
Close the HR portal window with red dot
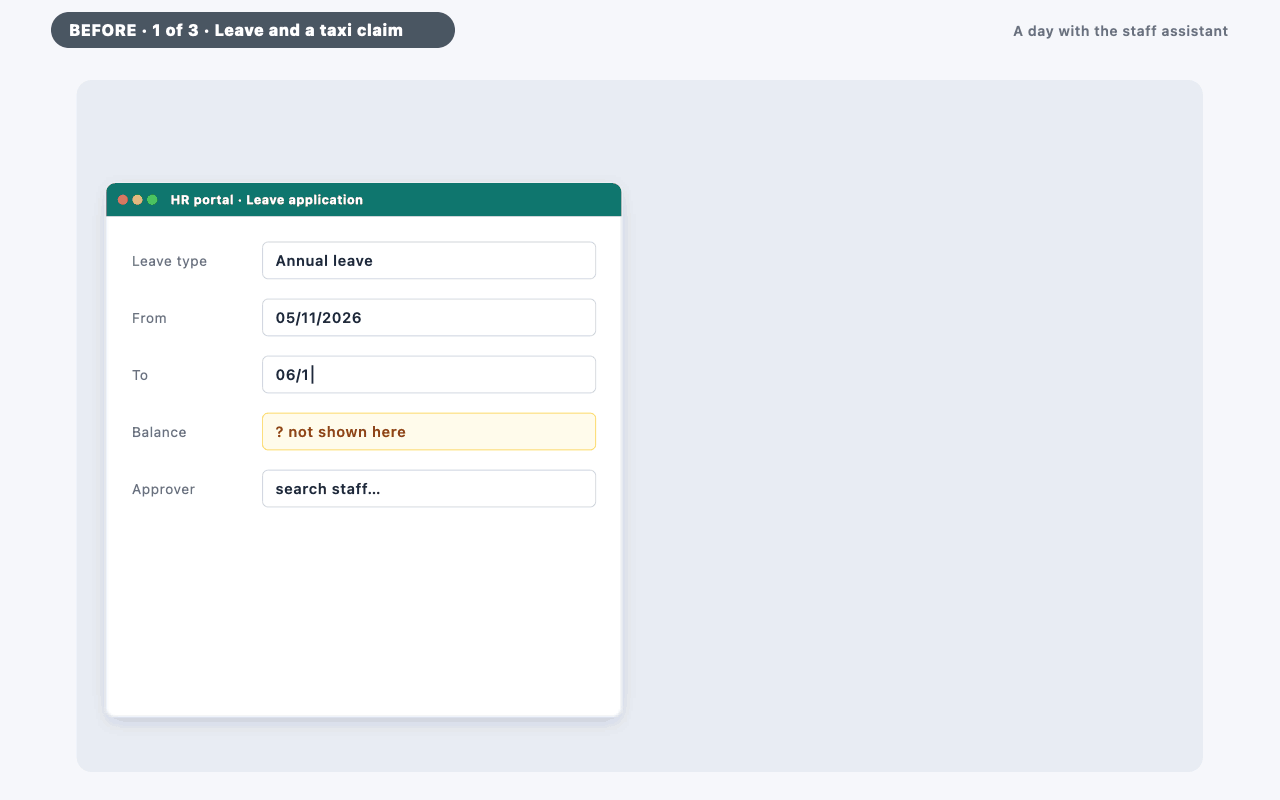pos(123,200)
